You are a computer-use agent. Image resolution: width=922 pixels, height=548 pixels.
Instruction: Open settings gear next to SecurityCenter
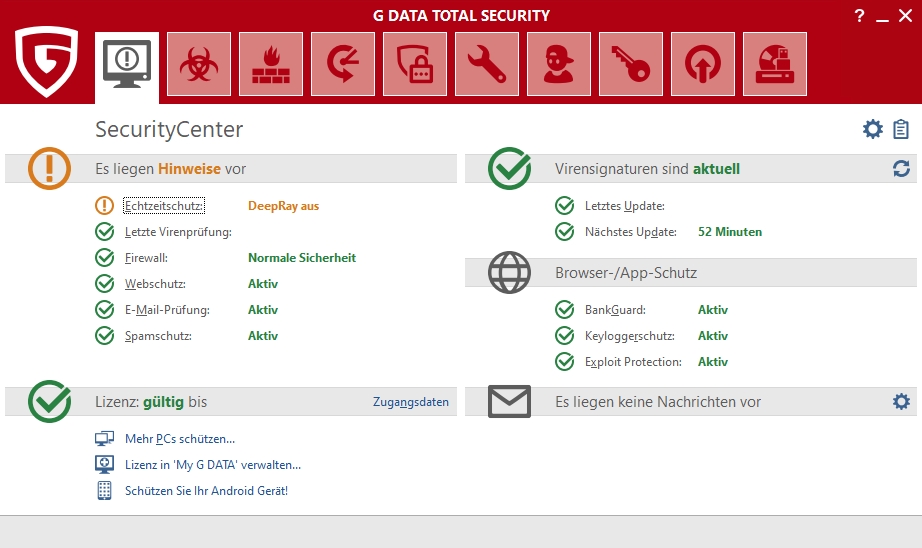pos(873,129)
